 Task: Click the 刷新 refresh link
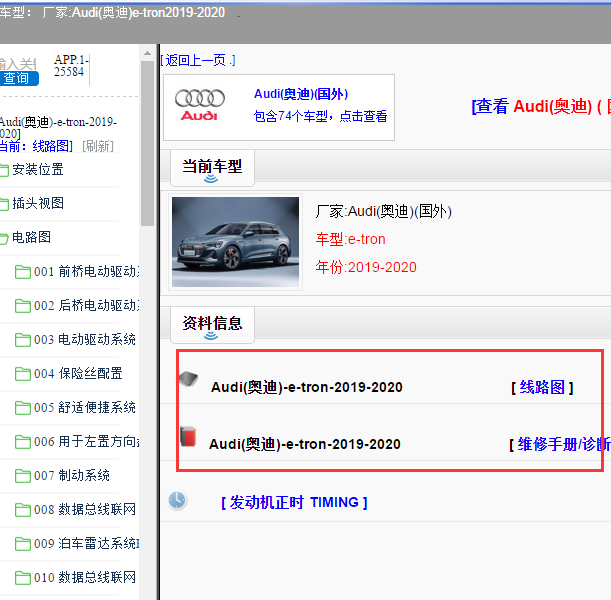coord(98,146)
